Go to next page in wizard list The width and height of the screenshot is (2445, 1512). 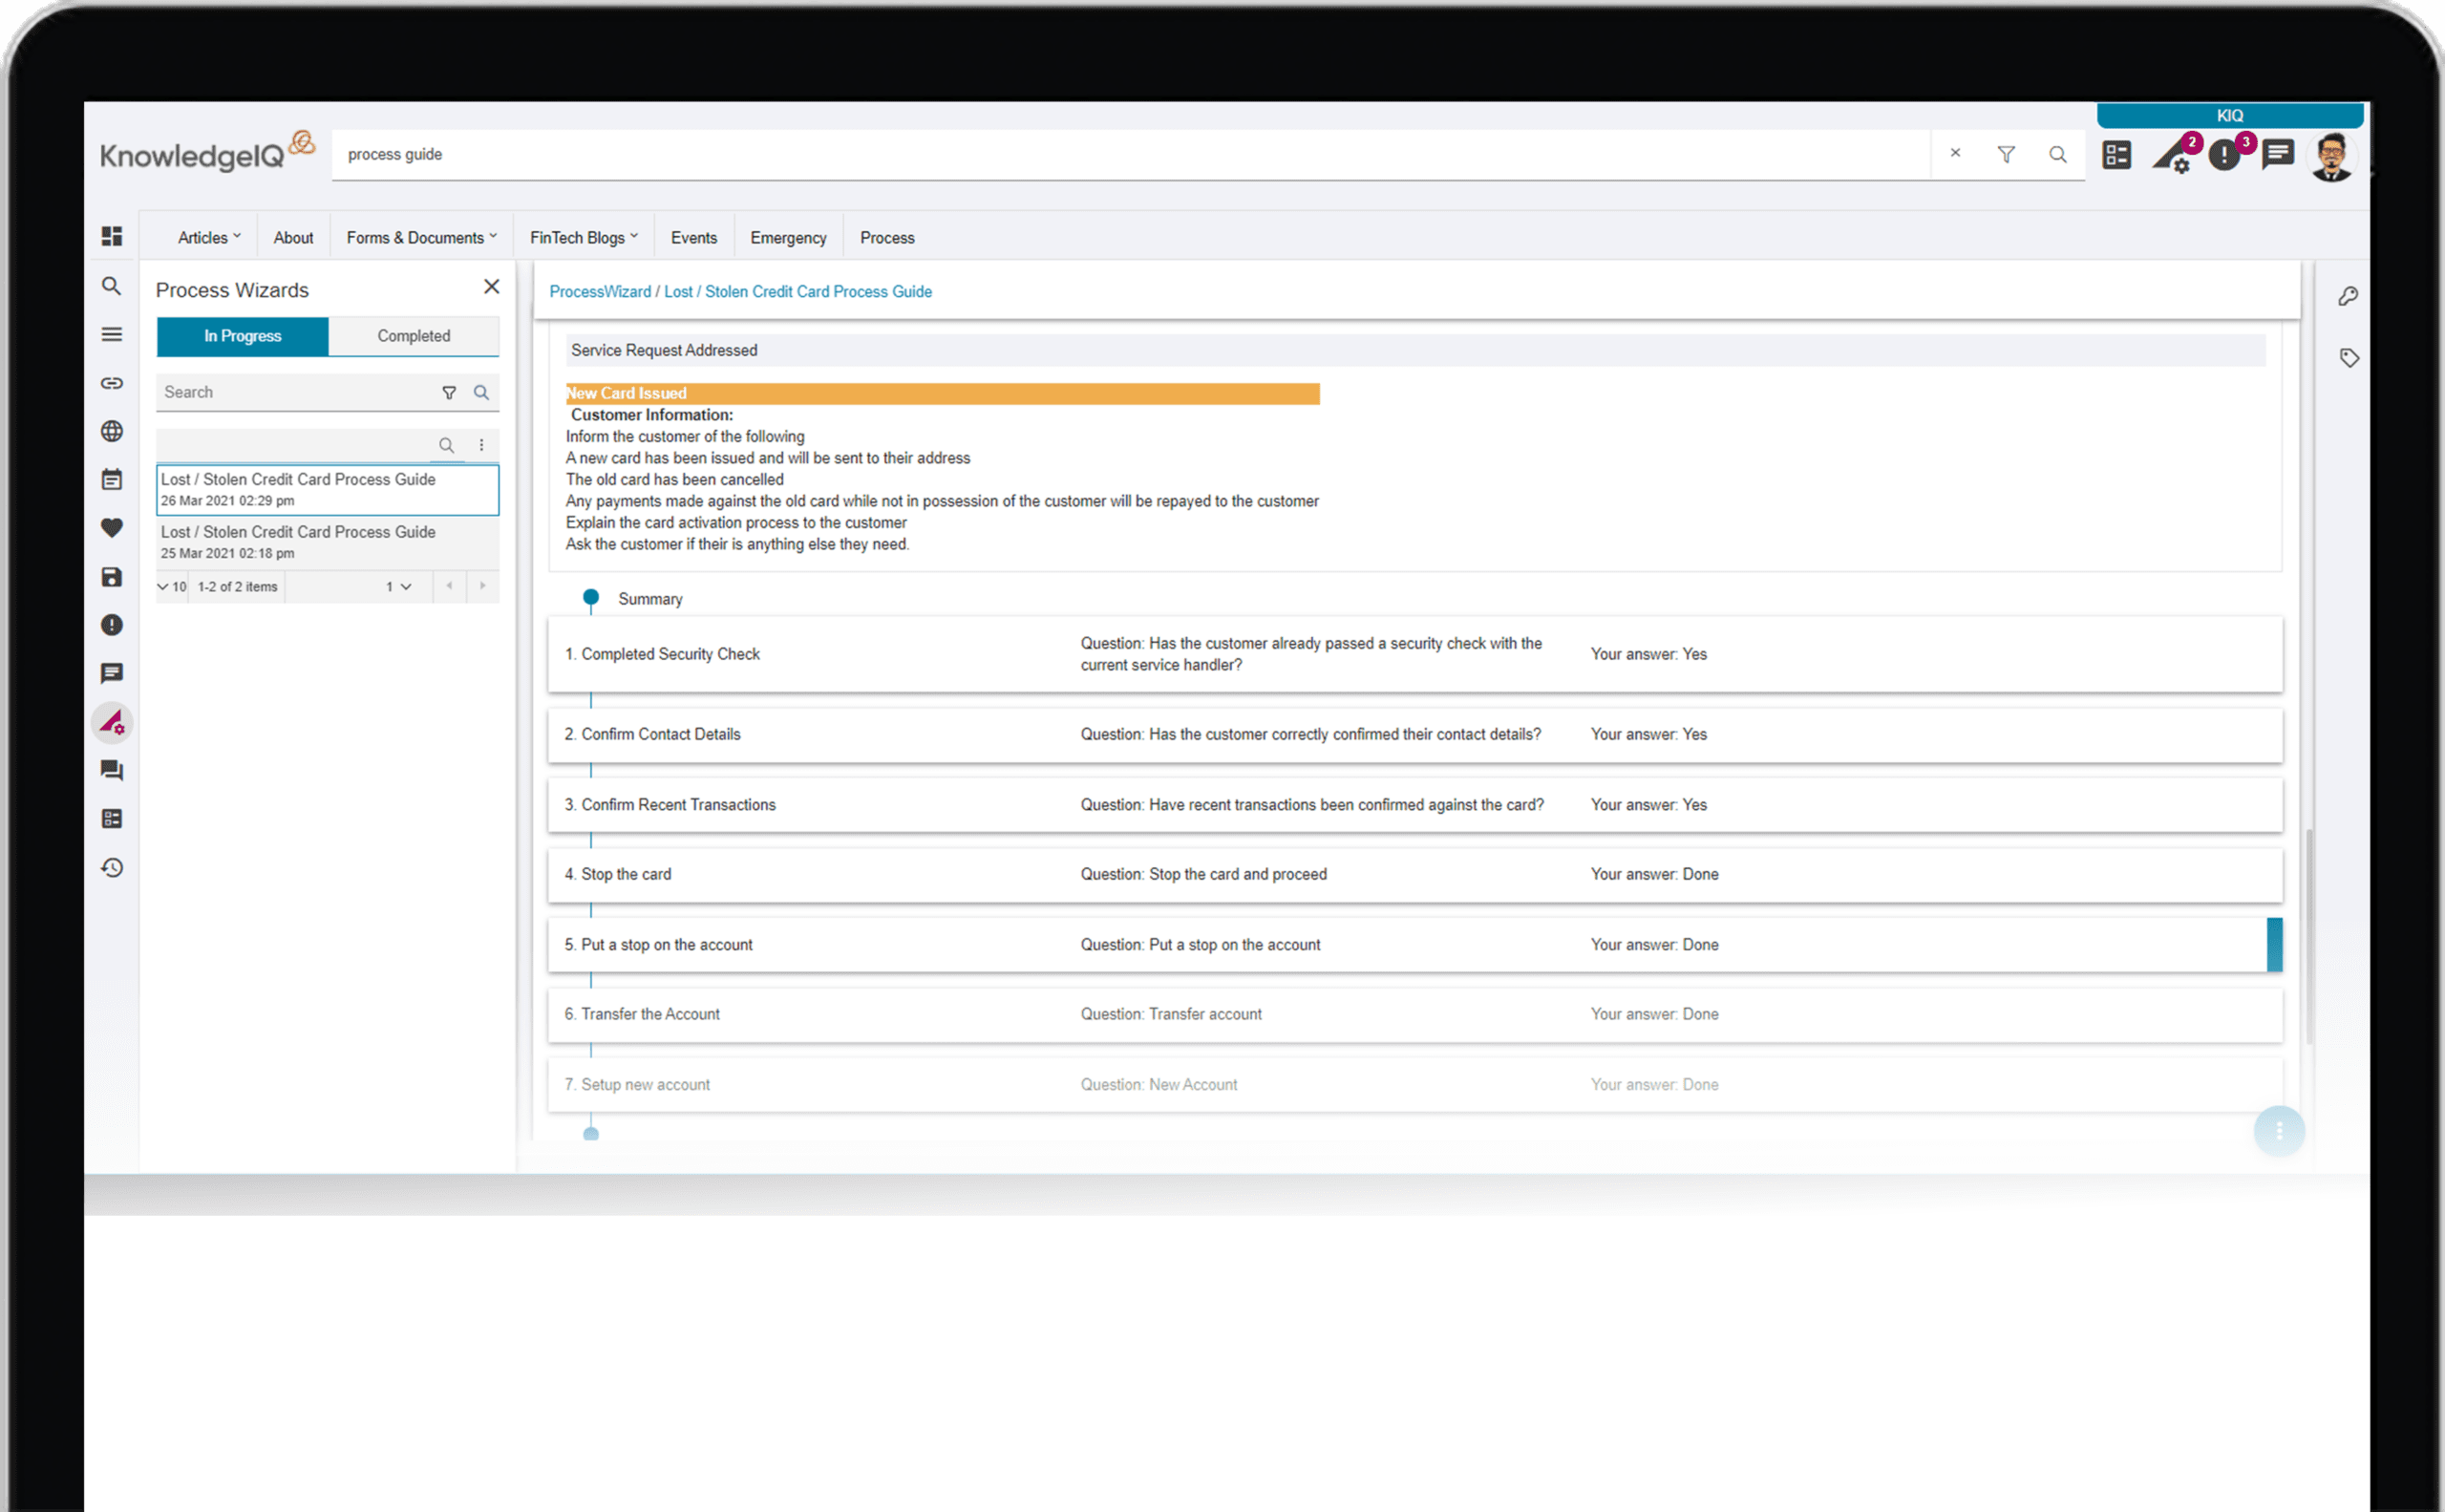483,586
